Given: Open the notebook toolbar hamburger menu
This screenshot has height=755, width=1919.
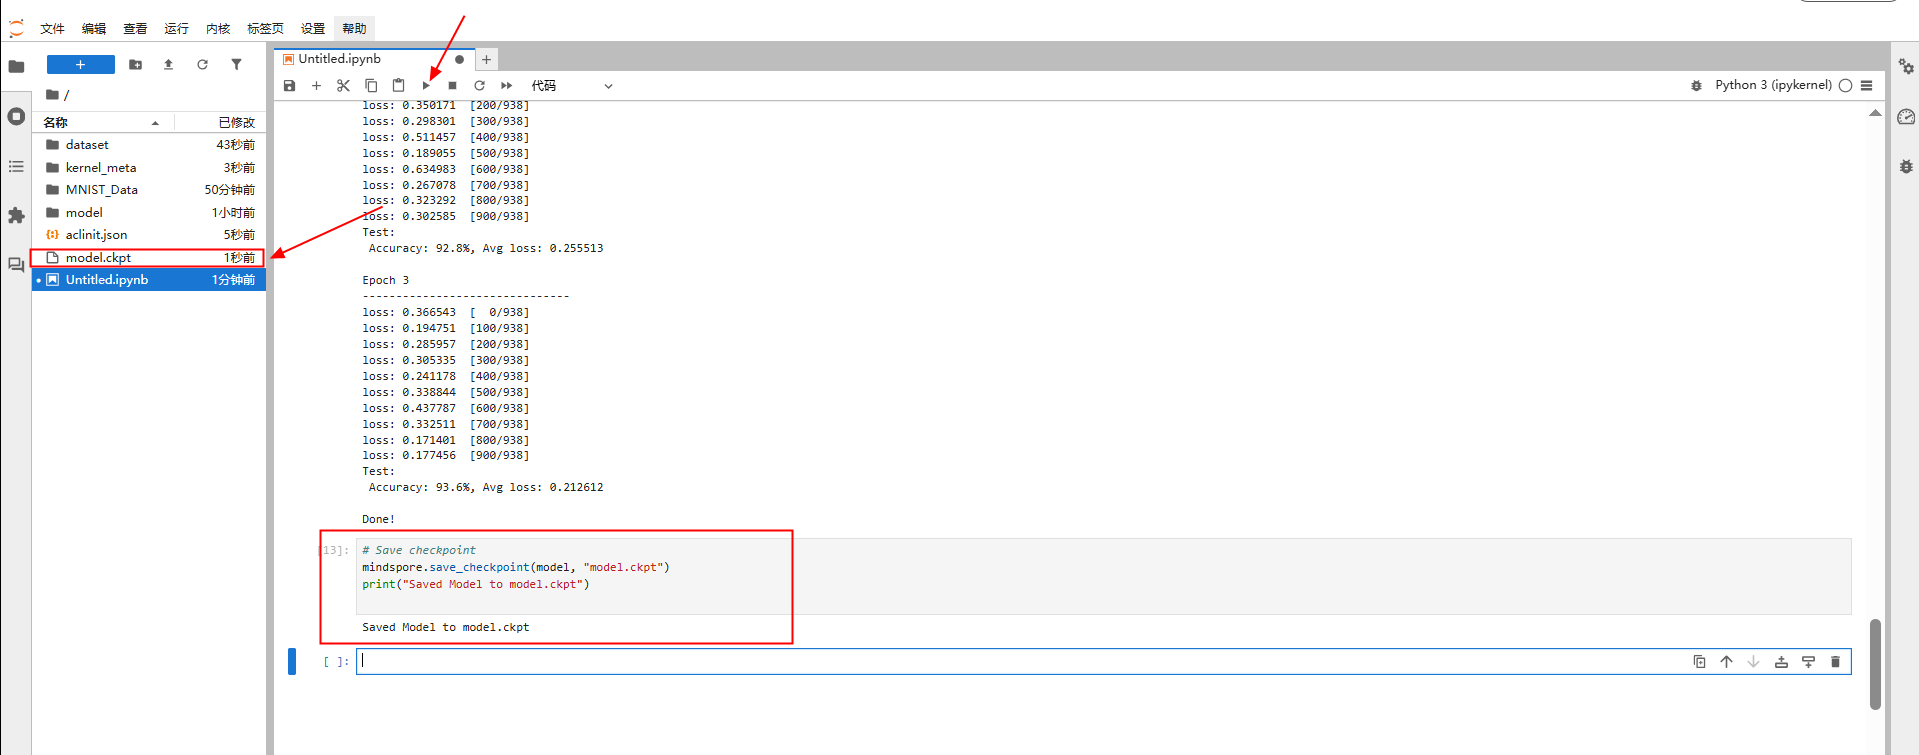Looking at the screenshot, I should click(1866, 86).
